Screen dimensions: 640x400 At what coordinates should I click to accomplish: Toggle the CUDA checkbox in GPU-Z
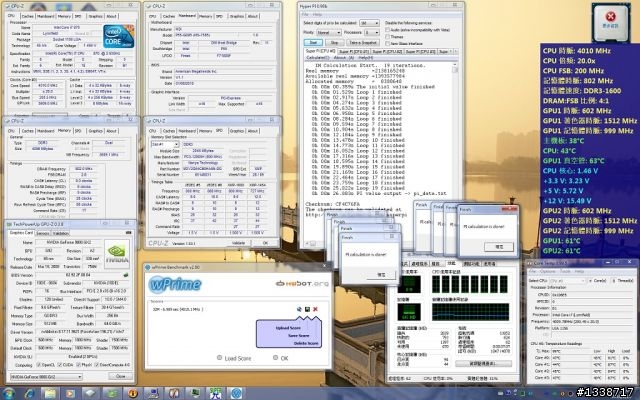[60, 364]
